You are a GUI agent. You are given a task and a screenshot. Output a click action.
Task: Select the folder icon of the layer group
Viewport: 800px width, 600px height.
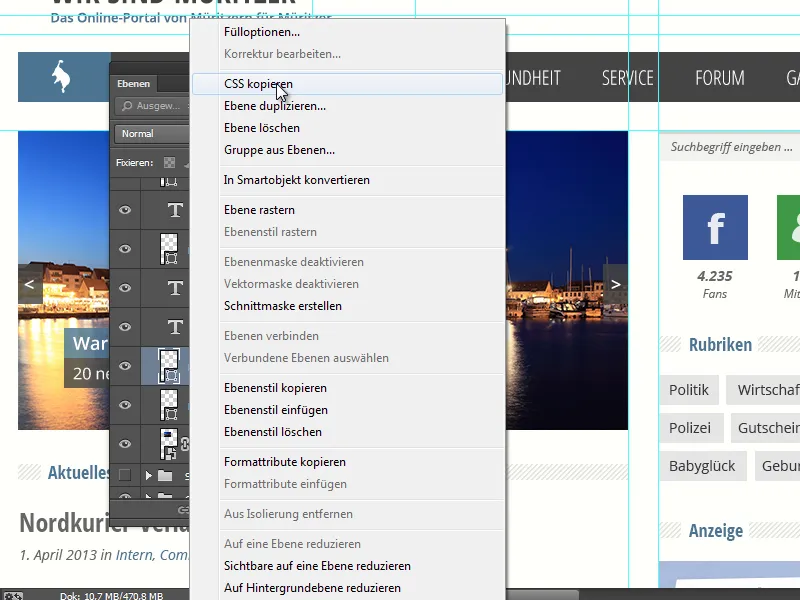pos(165,476)
